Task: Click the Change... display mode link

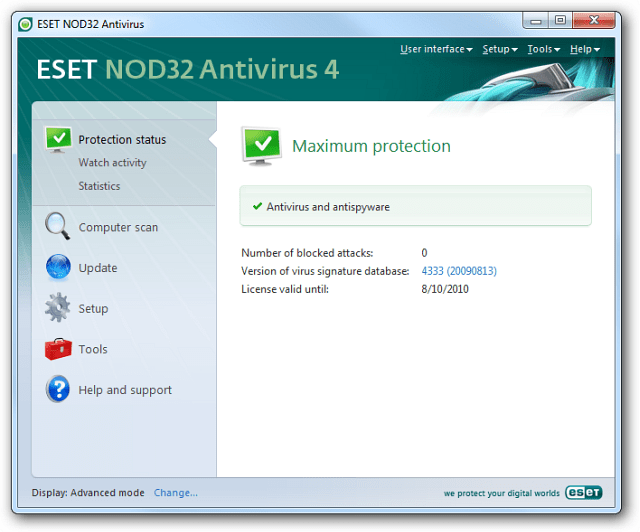Action: pos(176,493)
